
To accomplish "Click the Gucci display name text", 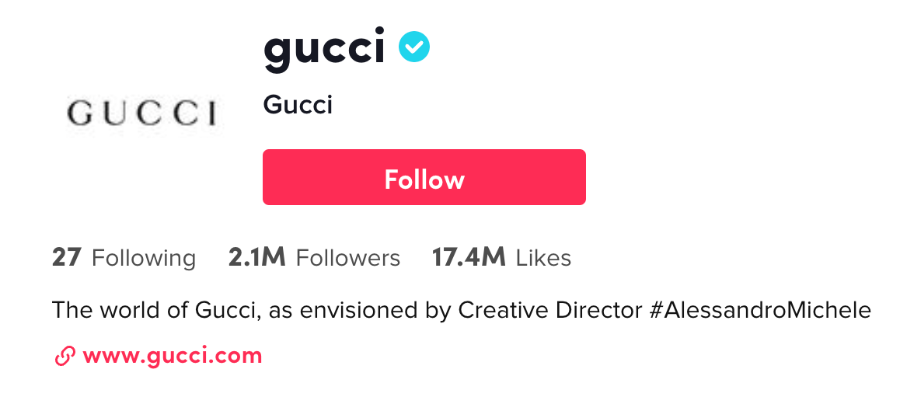I will 297,105.
